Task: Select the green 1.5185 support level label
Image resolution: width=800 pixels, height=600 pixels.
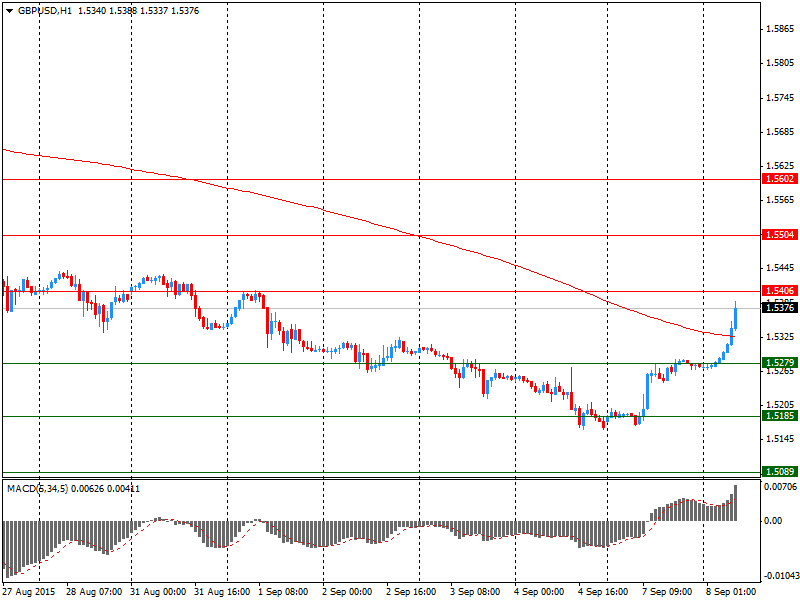Action: point(780,416)
